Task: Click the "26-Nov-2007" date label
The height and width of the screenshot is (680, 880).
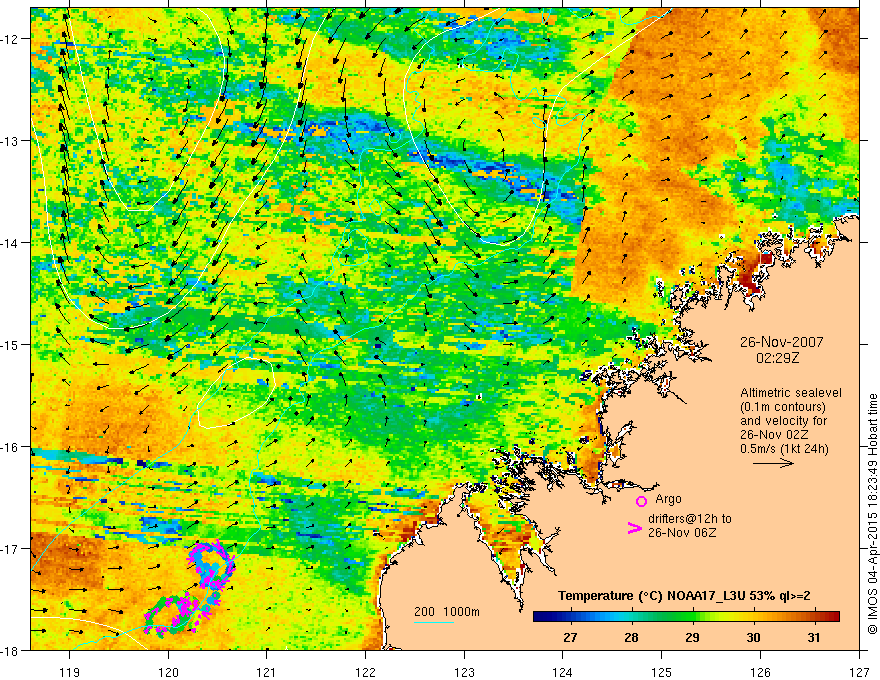Action: click(781, 342)
